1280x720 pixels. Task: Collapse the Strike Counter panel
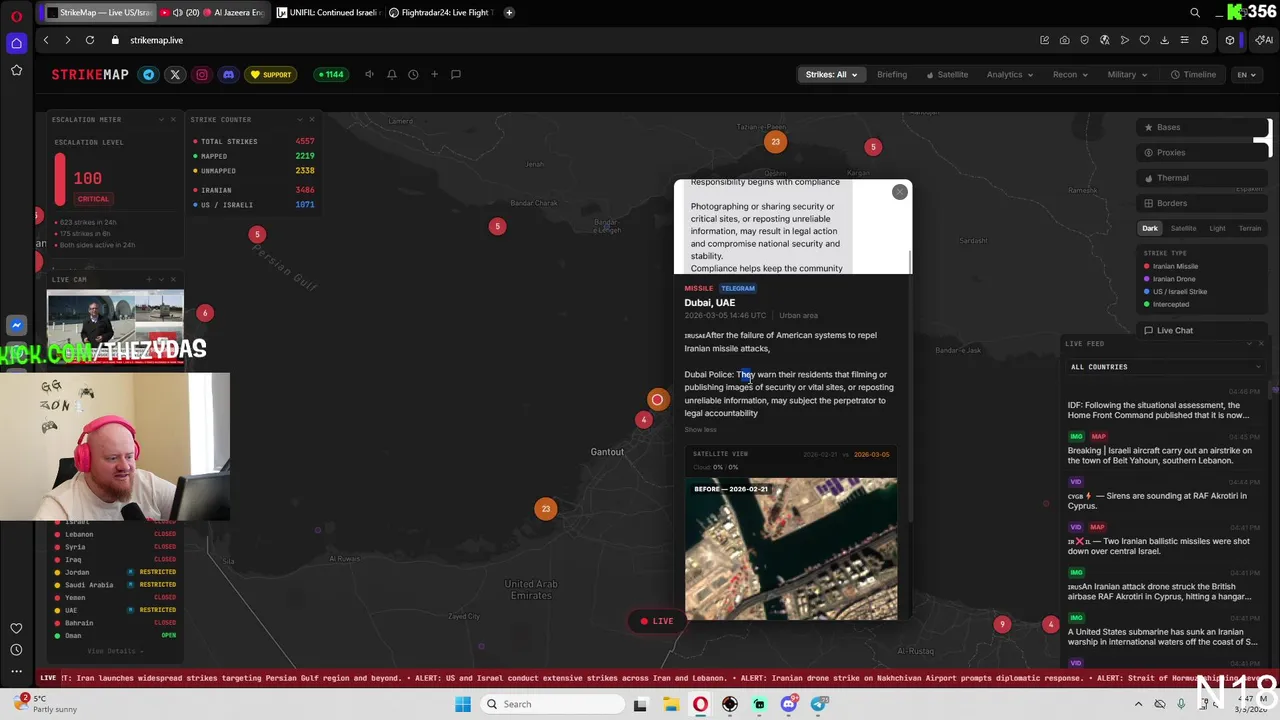pos(300,119)
